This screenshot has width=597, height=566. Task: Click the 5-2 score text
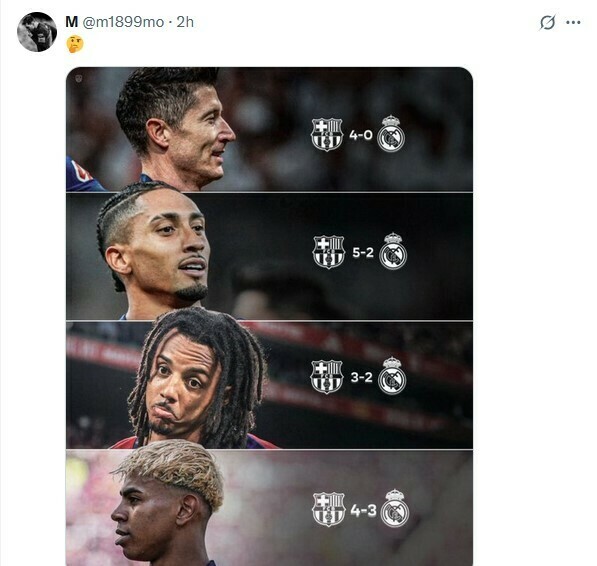click(363, 252)
